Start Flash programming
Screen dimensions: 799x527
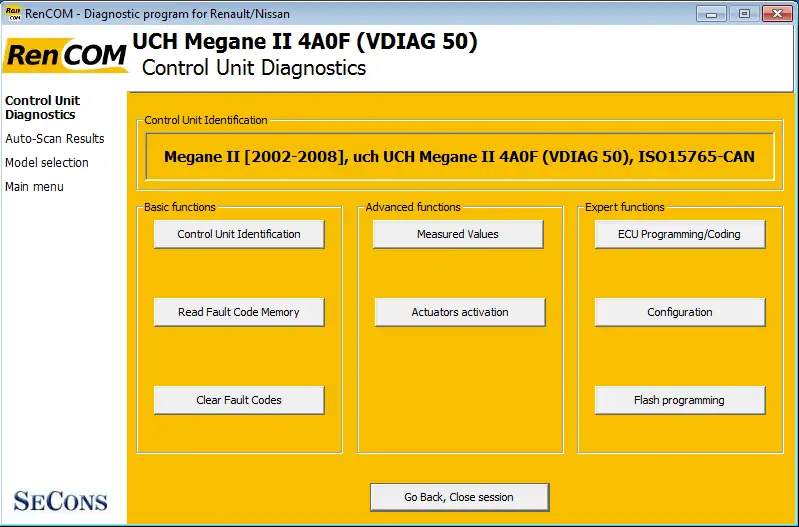(680, 400)
